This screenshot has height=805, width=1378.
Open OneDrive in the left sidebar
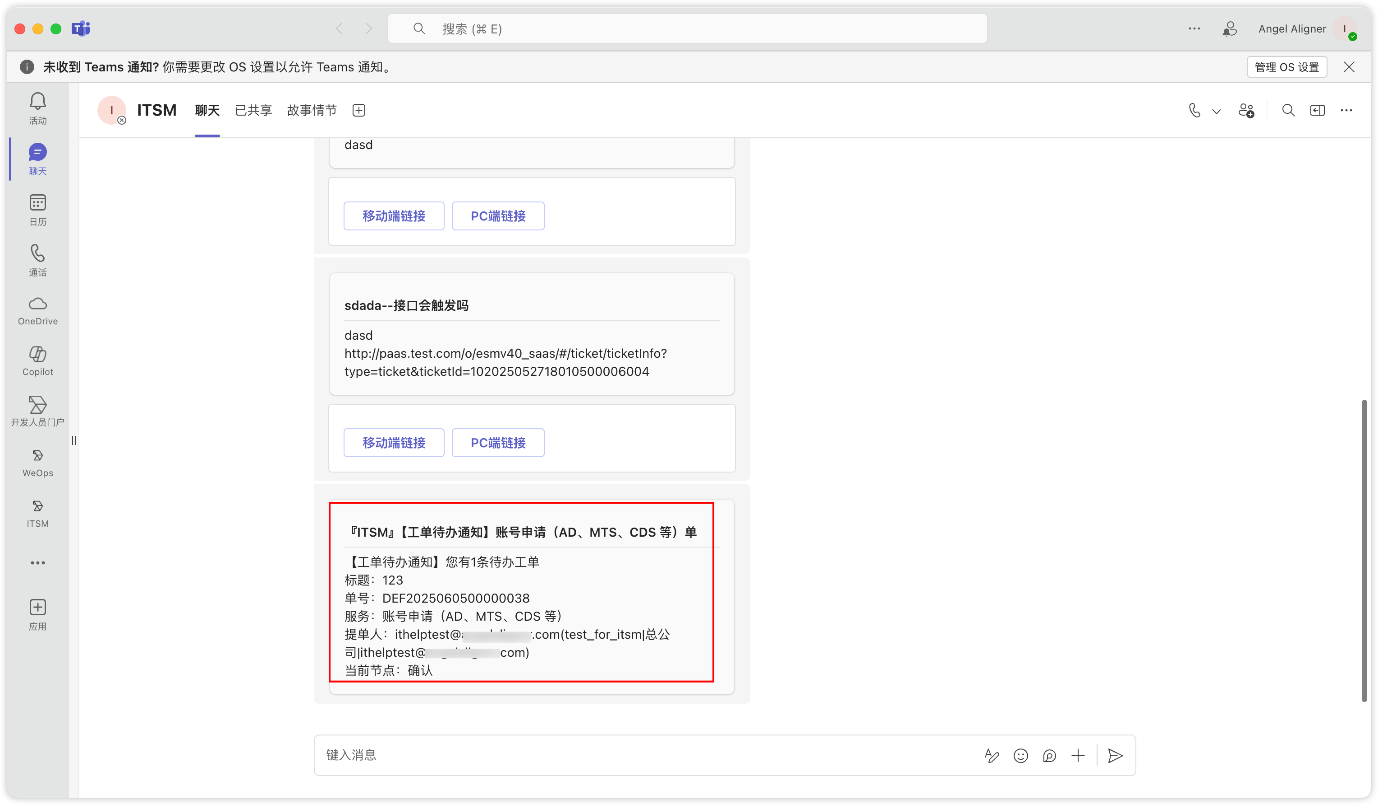coord(38,309)
